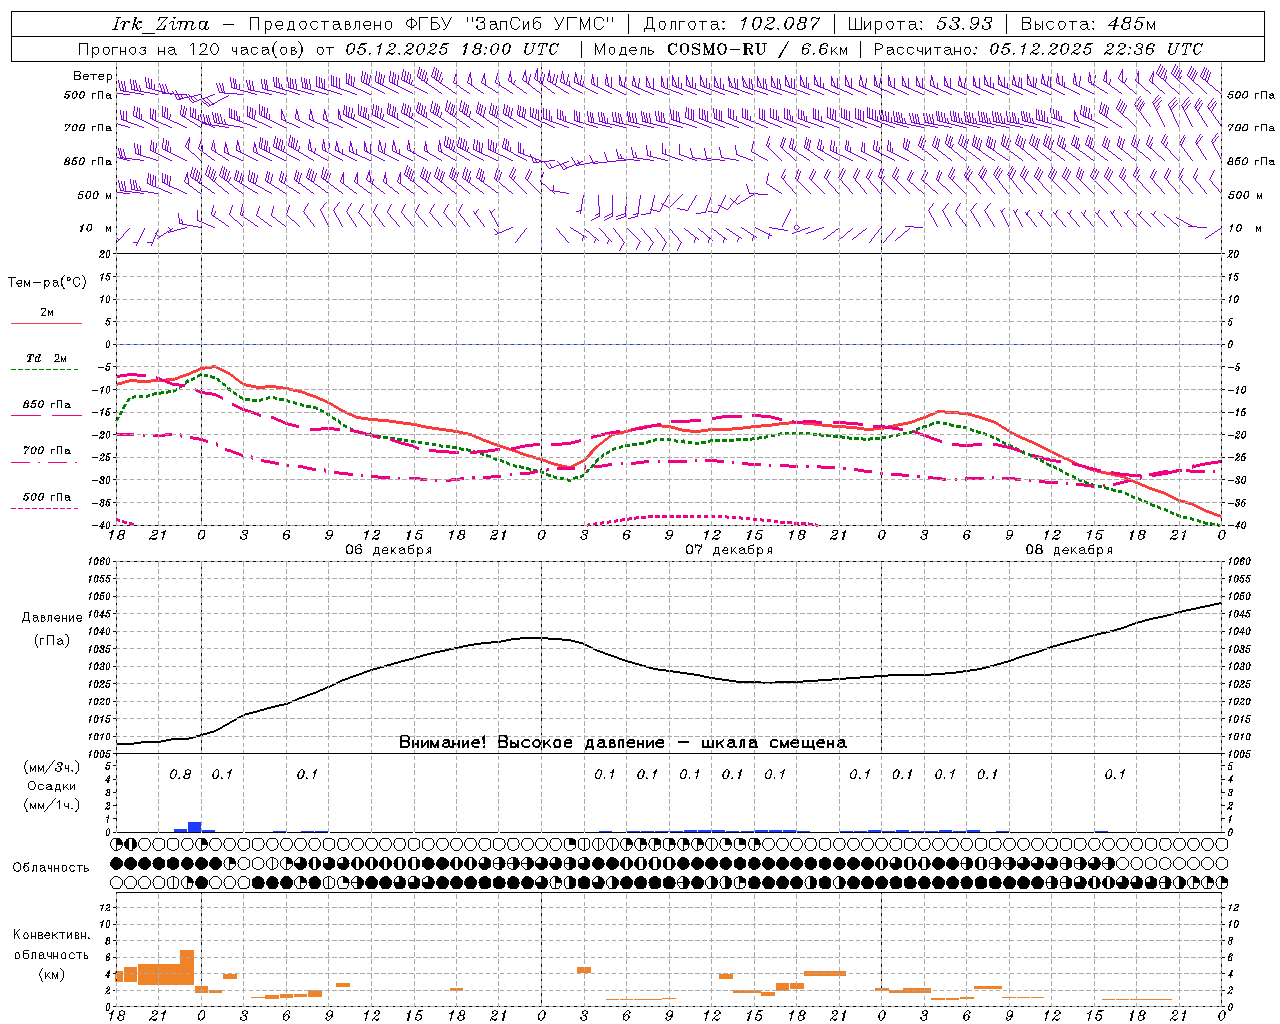Click the '700 гПа' temperature legend entry
1280x1024 pixels.
pyautogui.click(x=47, y=450)
